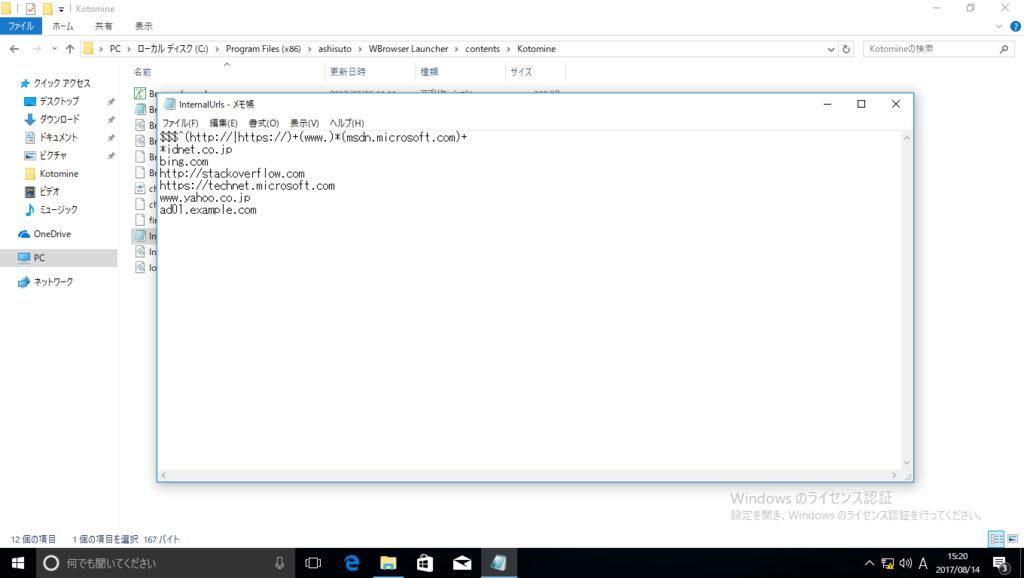Open Notepad View menu 表示(V)
Screen dimensions: 1024x578
tap(304, 123)
